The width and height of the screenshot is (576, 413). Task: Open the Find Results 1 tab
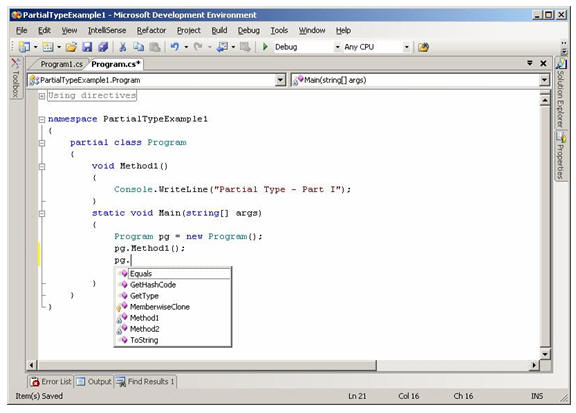coord(145,382)
